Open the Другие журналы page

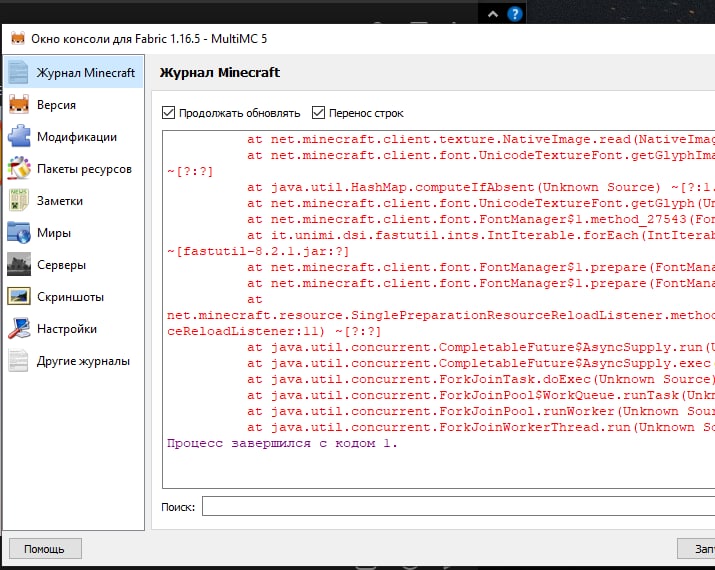click(74, 360)
